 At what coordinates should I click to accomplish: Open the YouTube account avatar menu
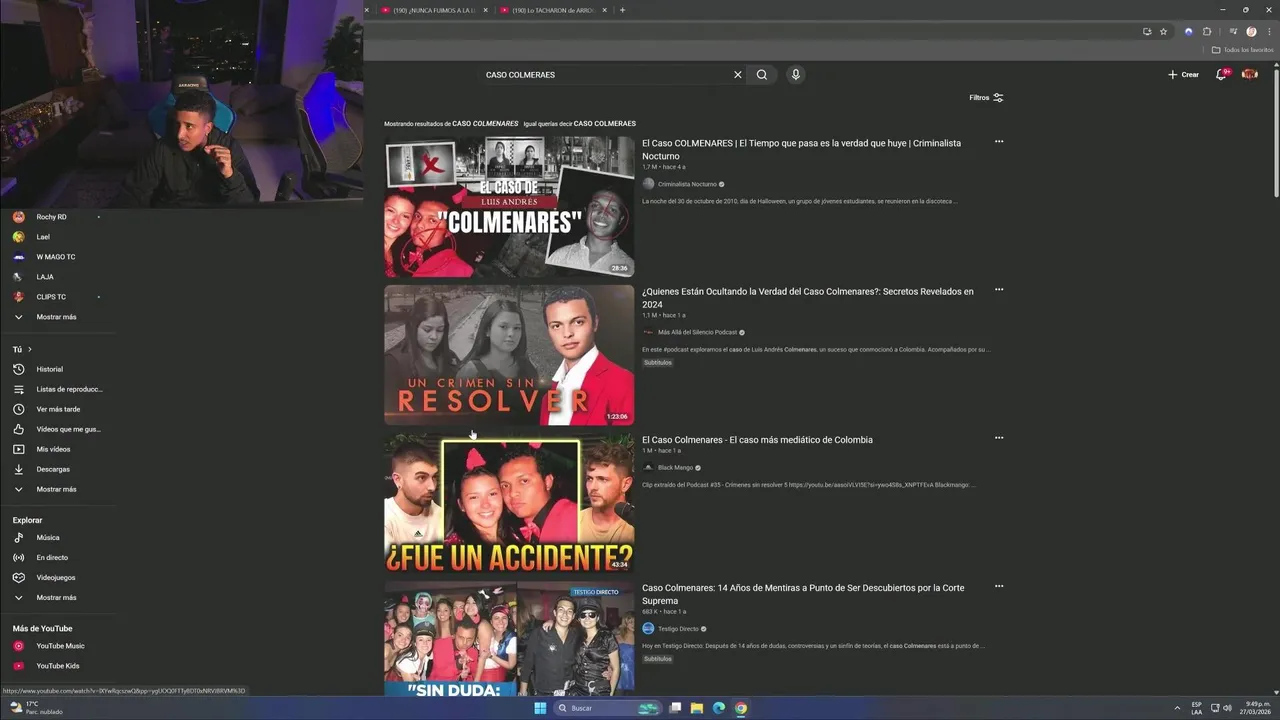1249,74
